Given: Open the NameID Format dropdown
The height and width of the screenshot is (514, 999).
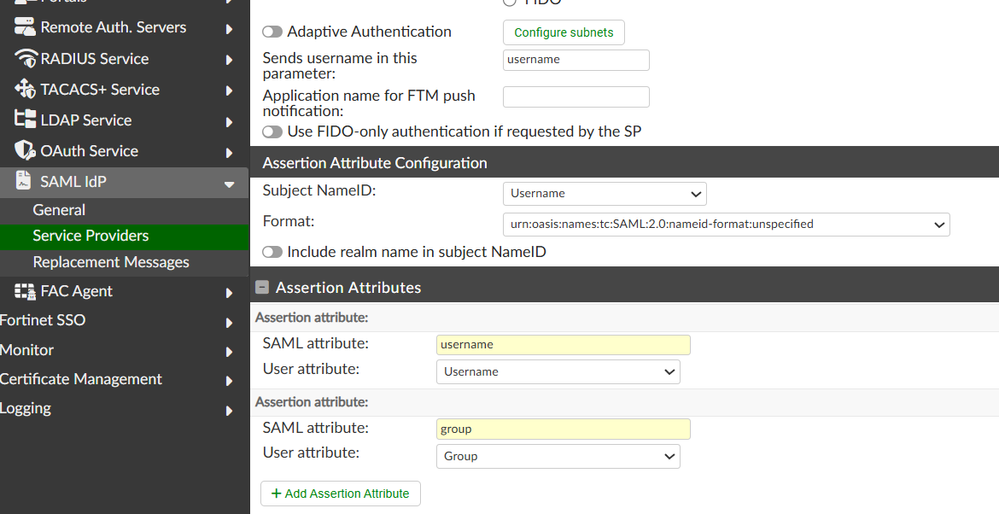Looking at the screenshot, I should pos(726,225).
